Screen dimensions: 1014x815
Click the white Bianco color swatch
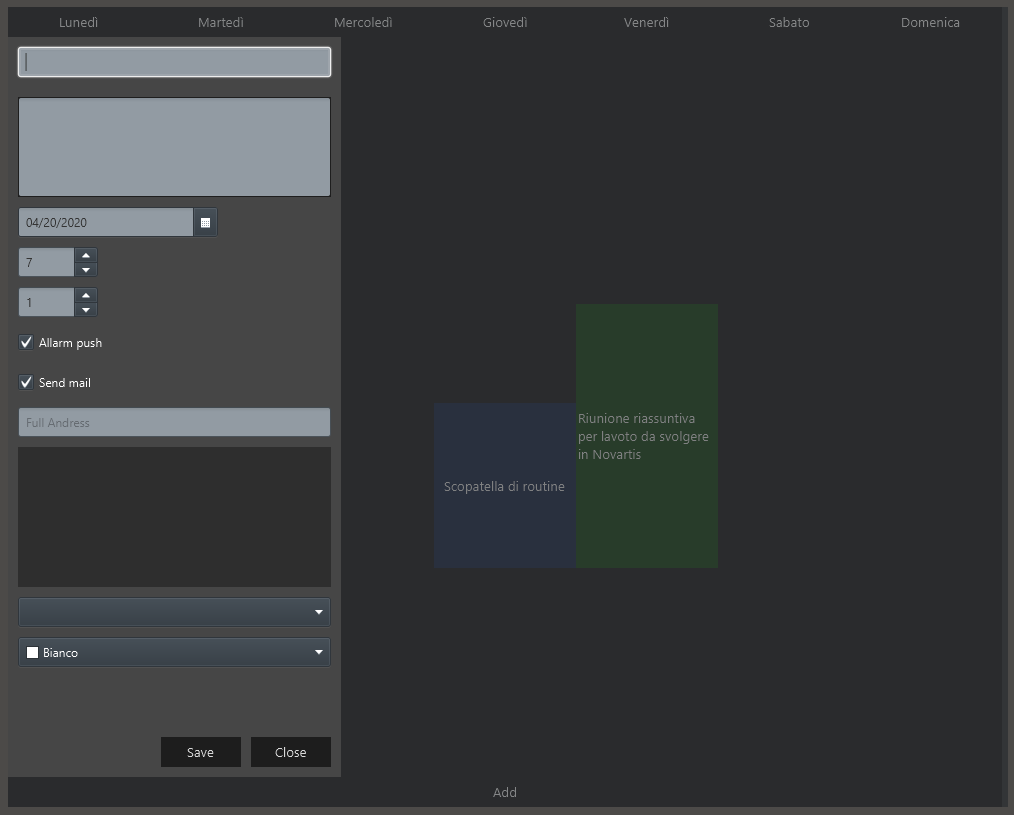coord(32,653)
